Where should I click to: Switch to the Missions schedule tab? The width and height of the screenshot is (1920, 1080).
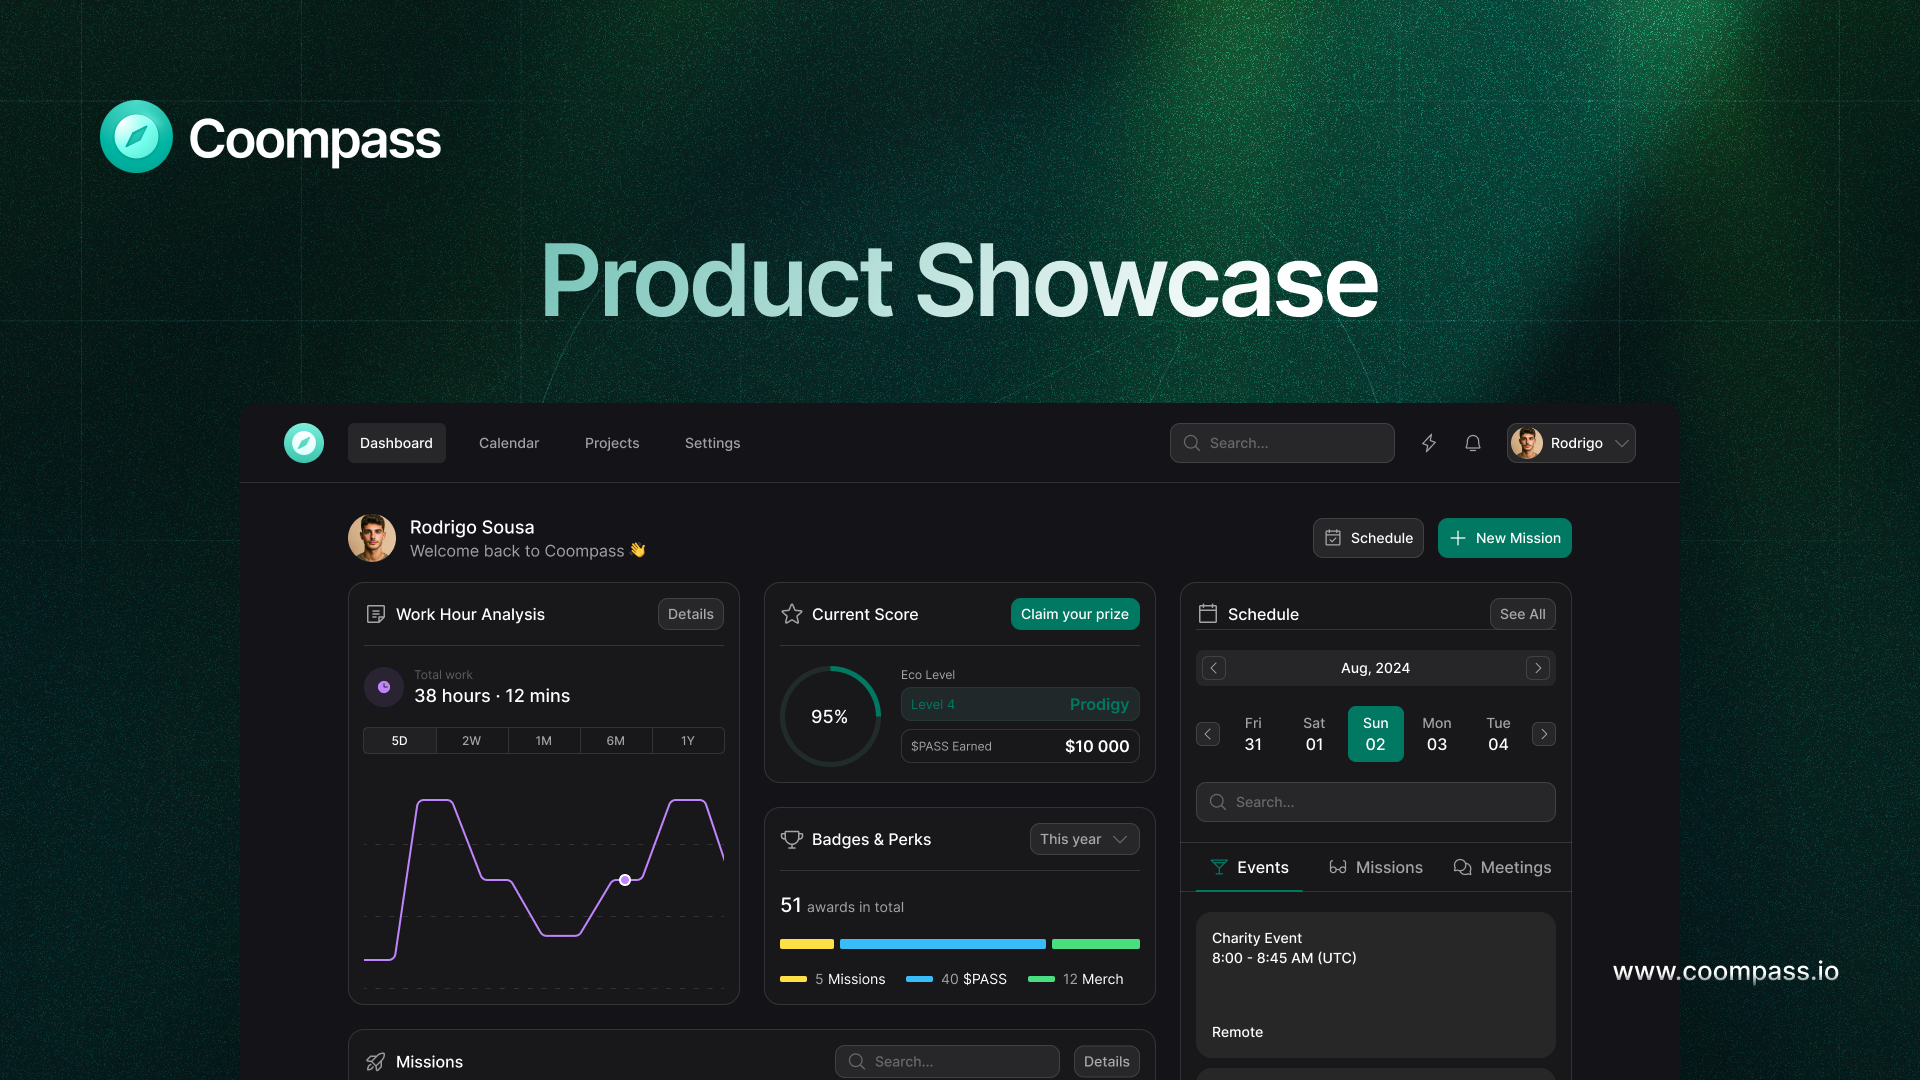coord(1376,867)
